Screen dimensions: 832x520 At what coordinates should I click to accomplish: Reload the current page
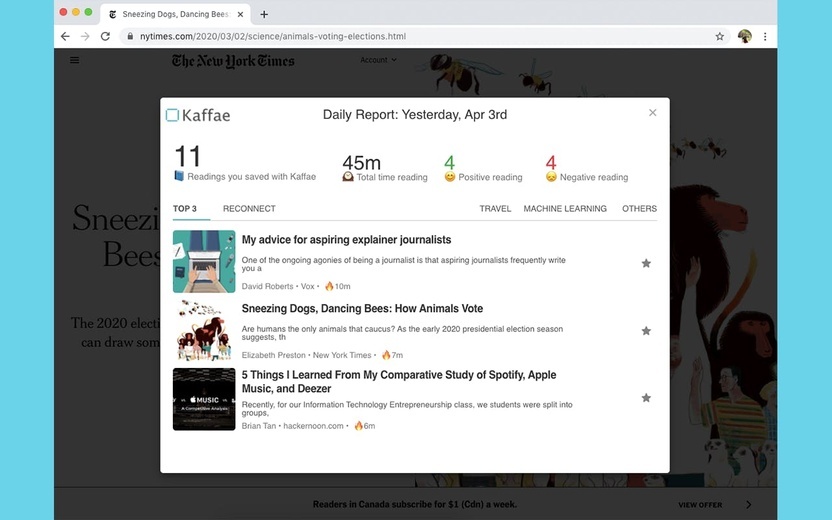click(x=105, y=37)
